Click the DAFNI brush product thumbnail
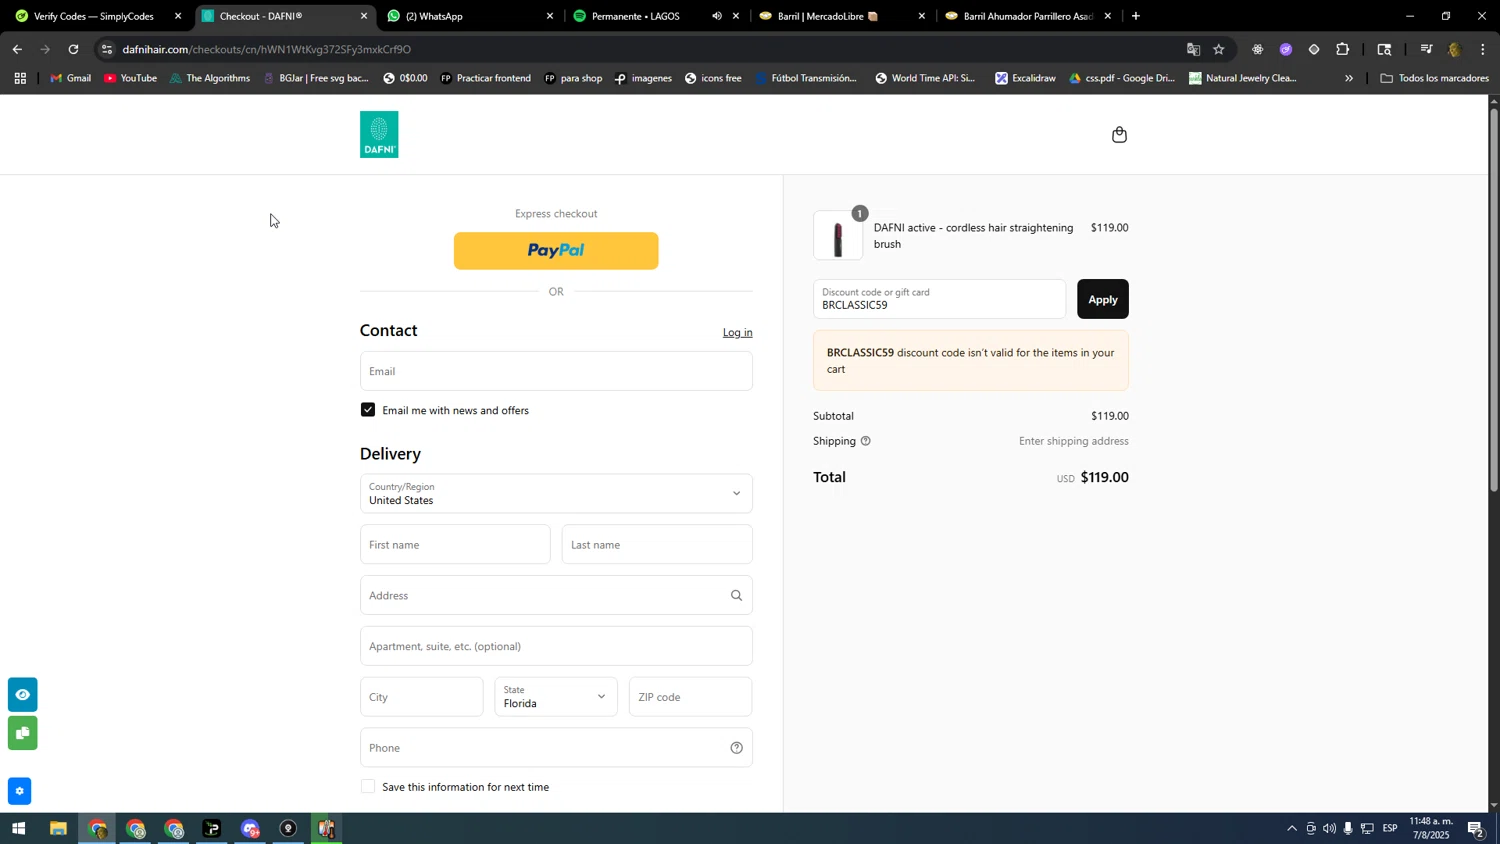Image resolution: width=1500 pixels, height=844 pixels. pyautogui.click(x=838, y=236)
